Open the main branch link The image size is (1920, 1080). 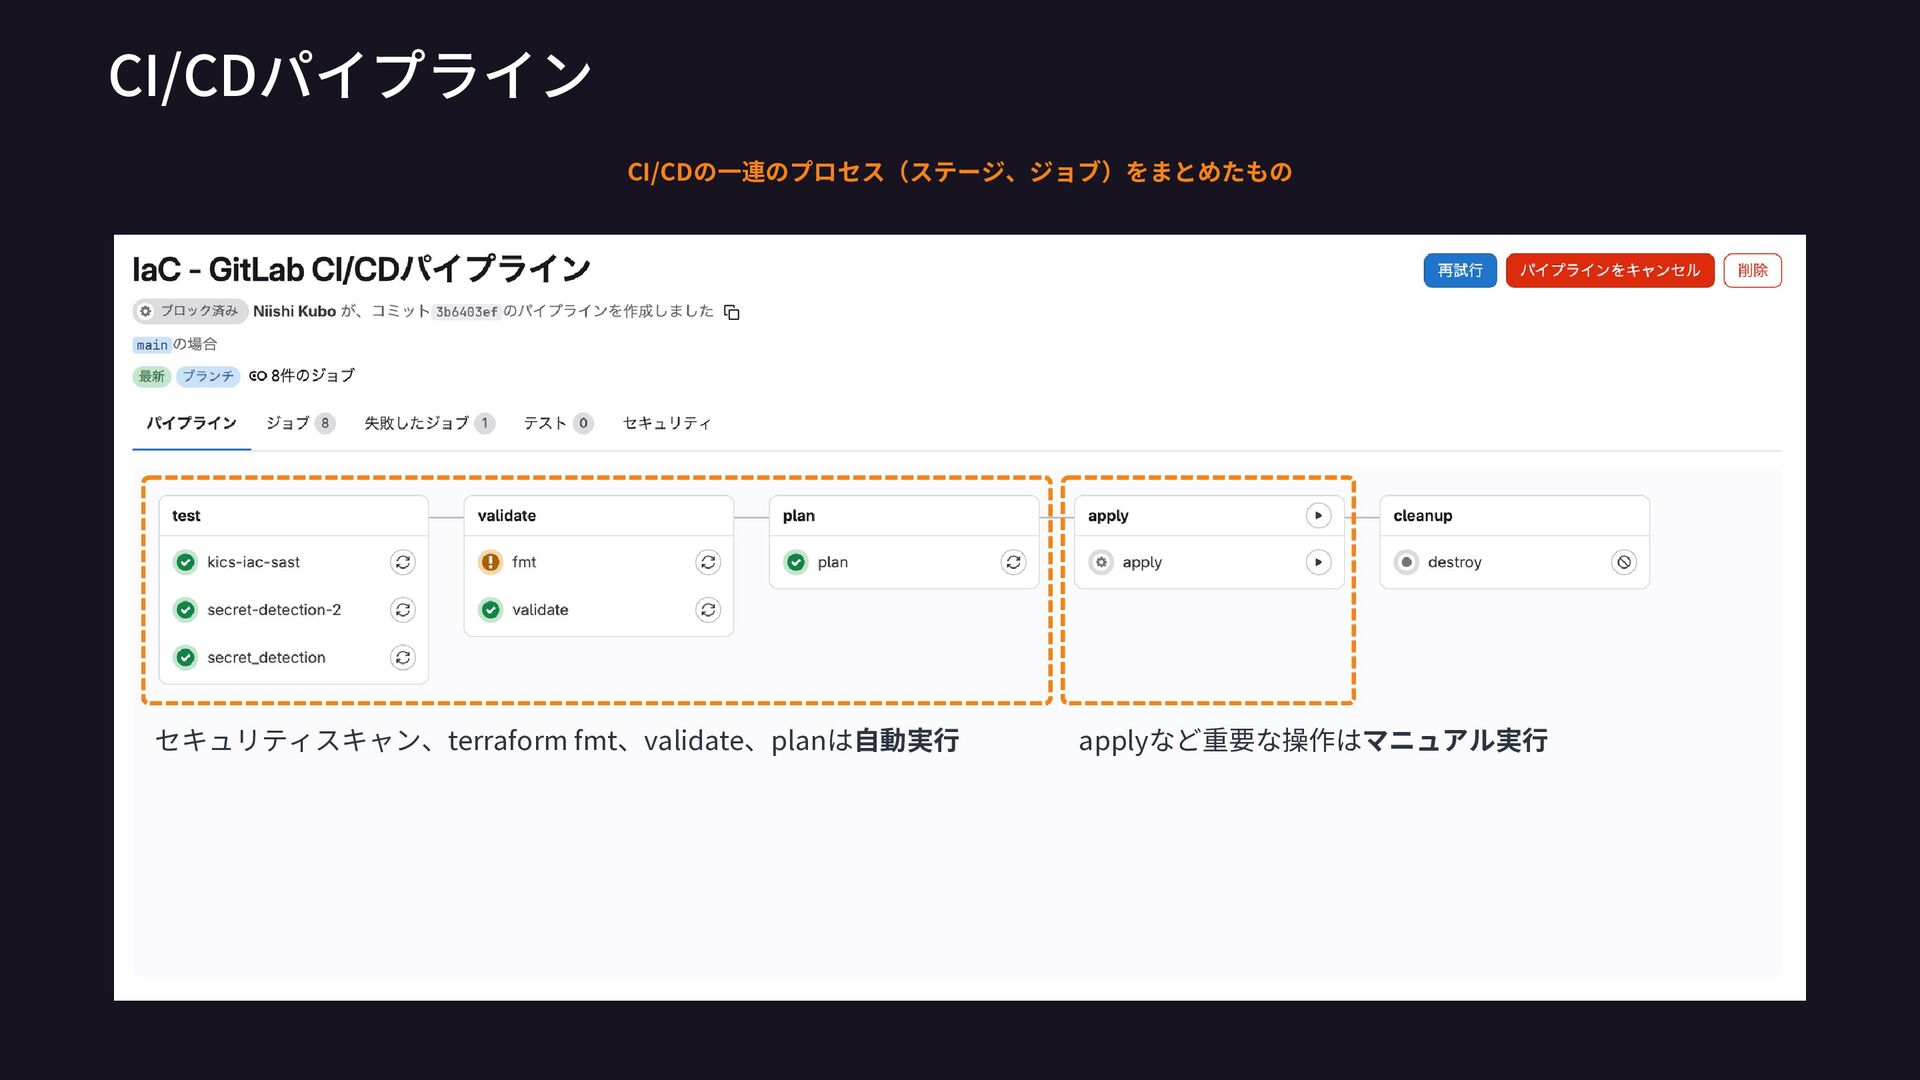[152, 345]
